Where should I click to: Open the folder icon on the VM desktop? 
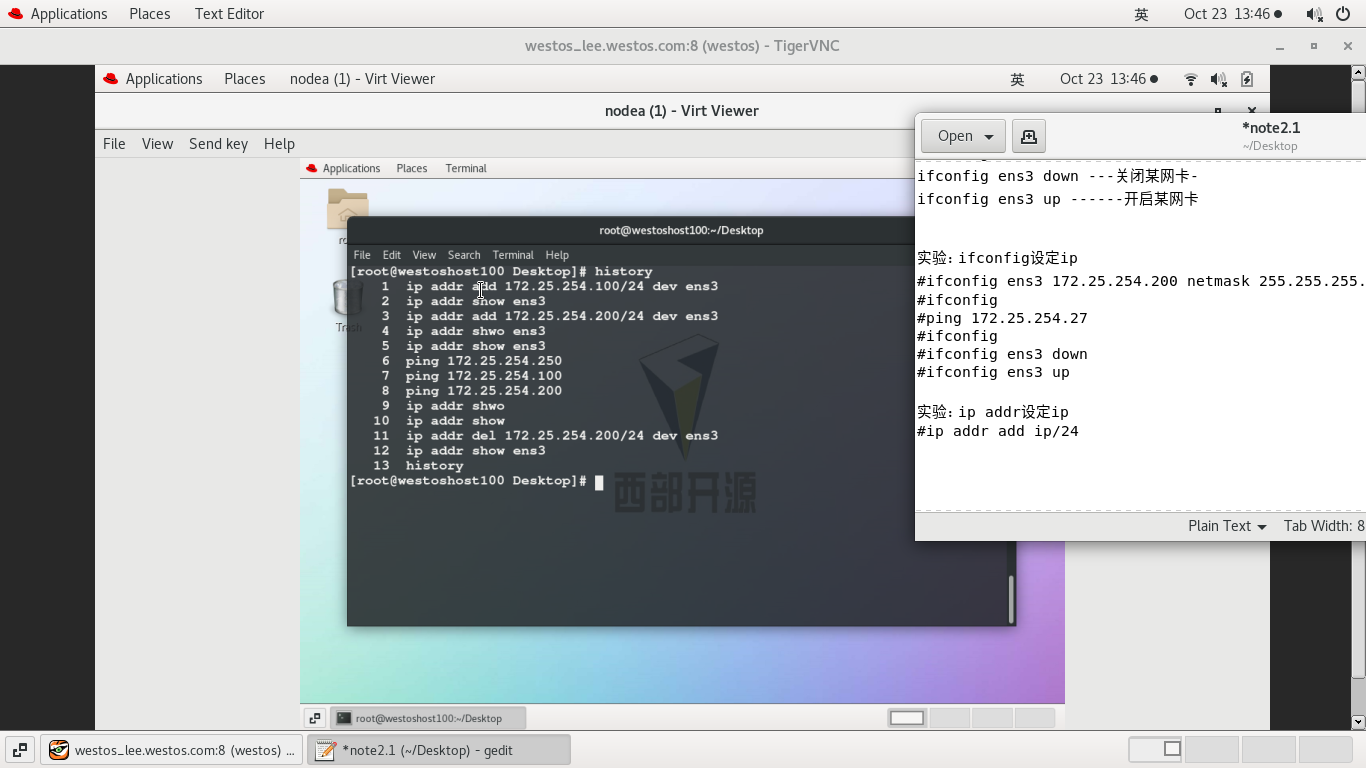coord(347,210)
